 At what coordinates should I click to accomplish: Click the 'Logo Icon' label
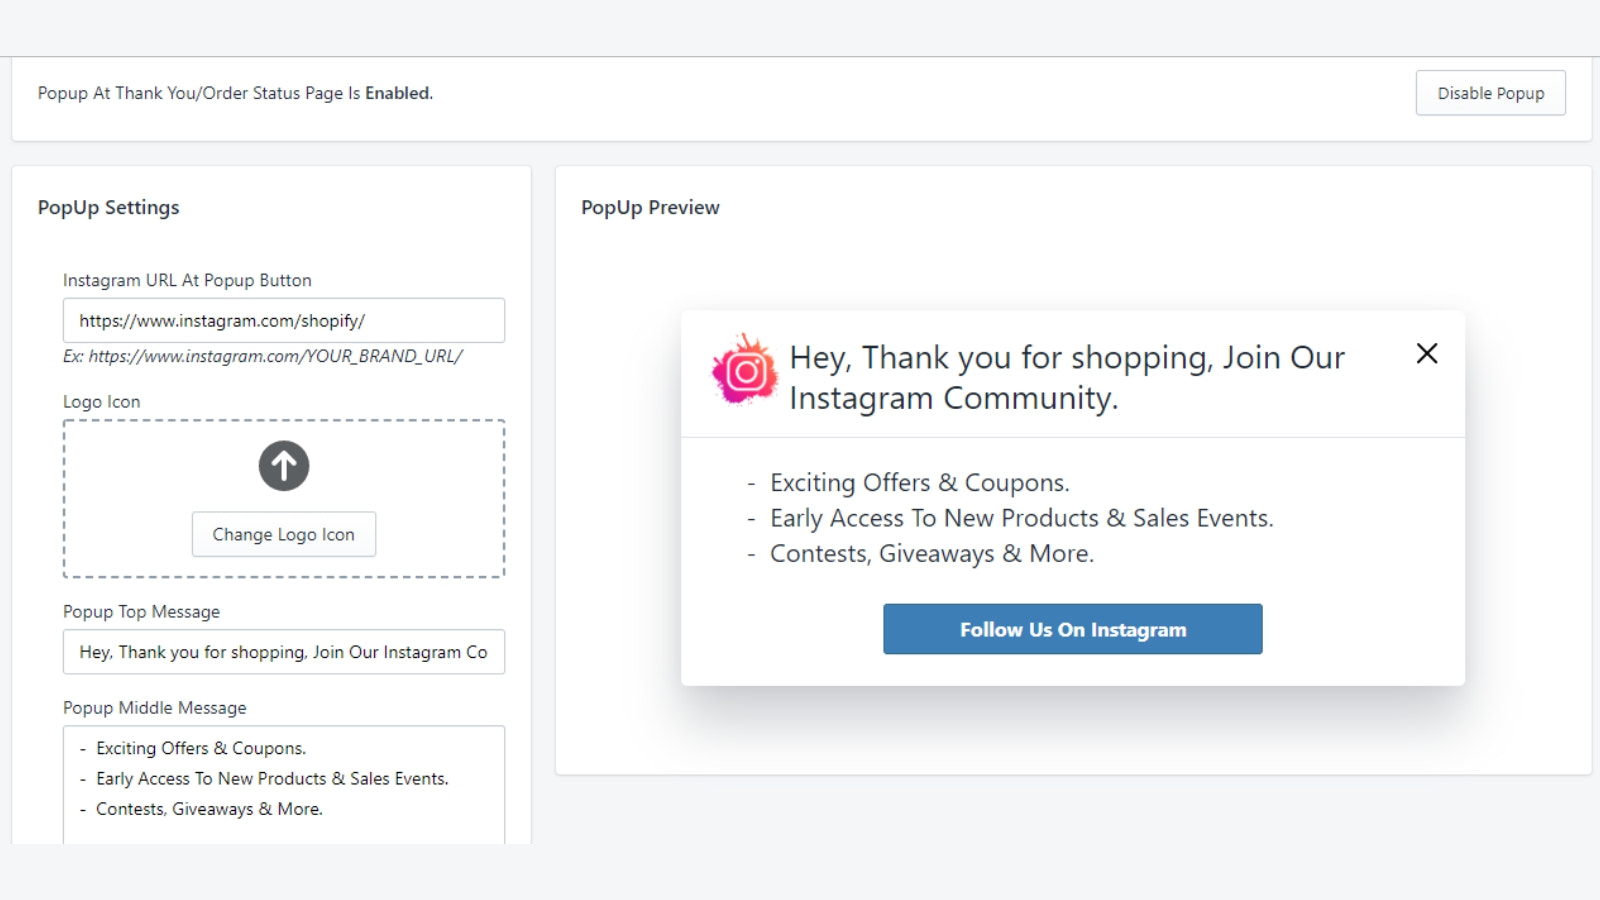102,401
